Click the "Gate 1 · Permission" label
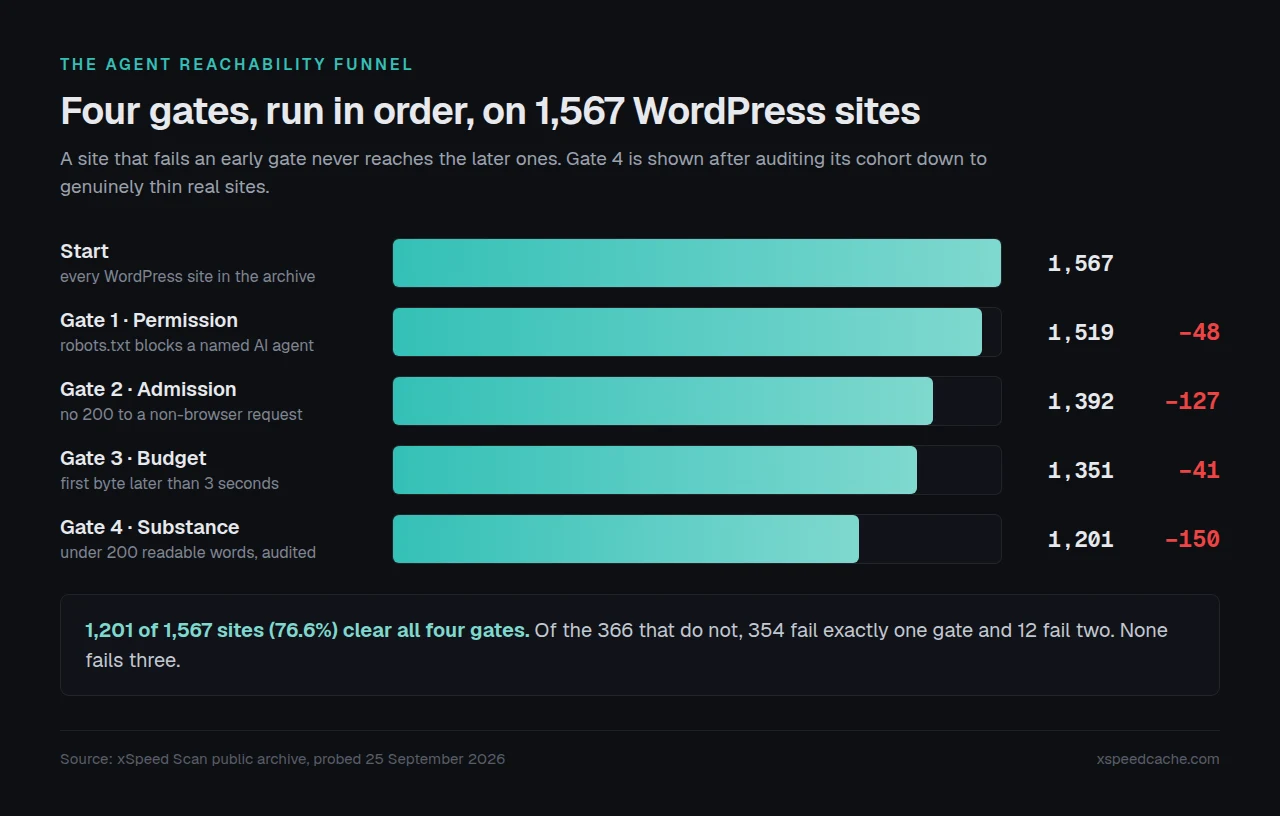 149,320
